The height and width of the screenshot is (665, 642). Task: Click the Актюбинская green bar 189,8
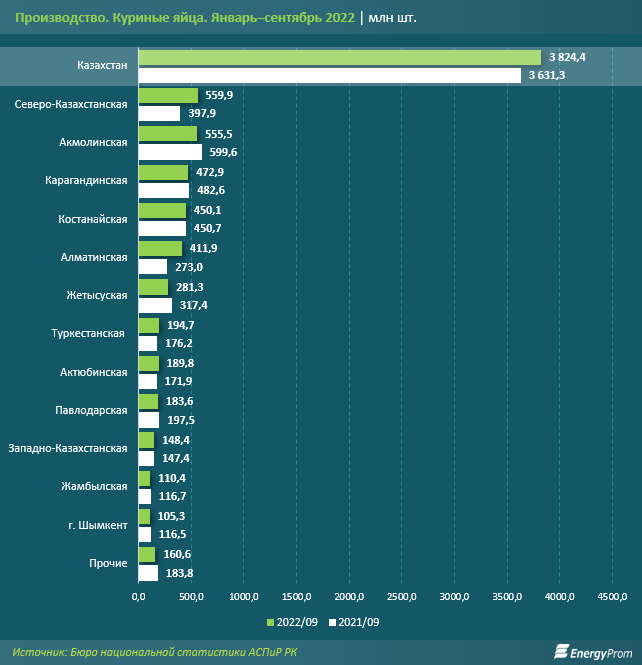pos(148,364)
